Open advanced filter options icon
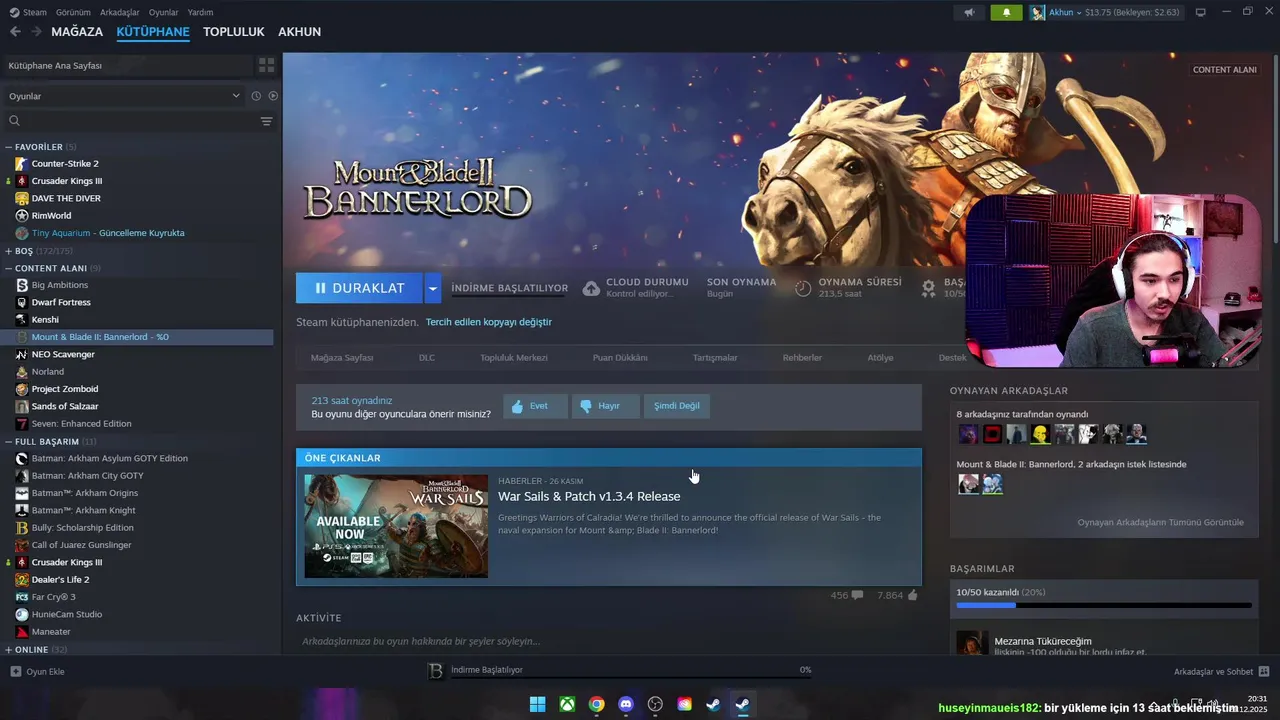Viewport: 1280px width, 720px height. pyautogui.click(x=266, y=121)
